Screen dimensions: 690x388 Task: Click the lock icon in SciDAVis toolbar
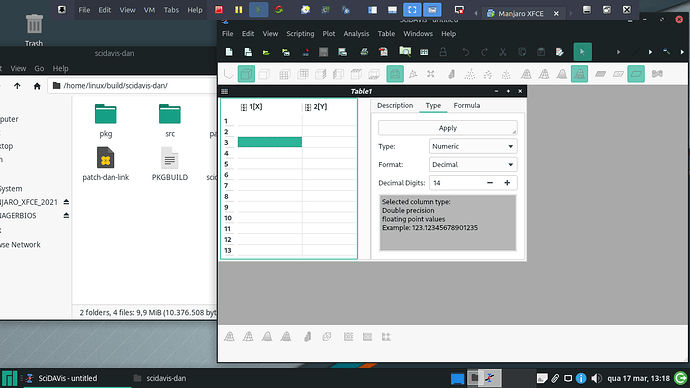pyautogui.click(x=443, y=52)
